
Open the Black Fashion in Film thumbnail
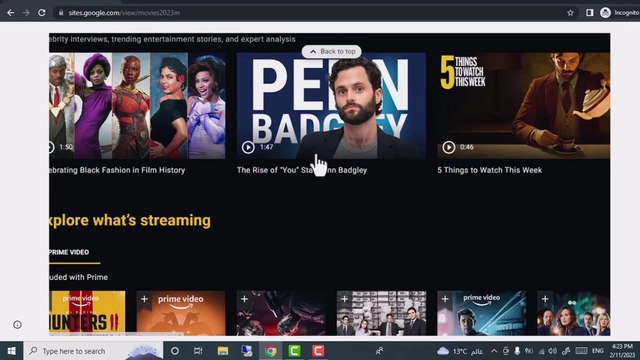[137, 106]
